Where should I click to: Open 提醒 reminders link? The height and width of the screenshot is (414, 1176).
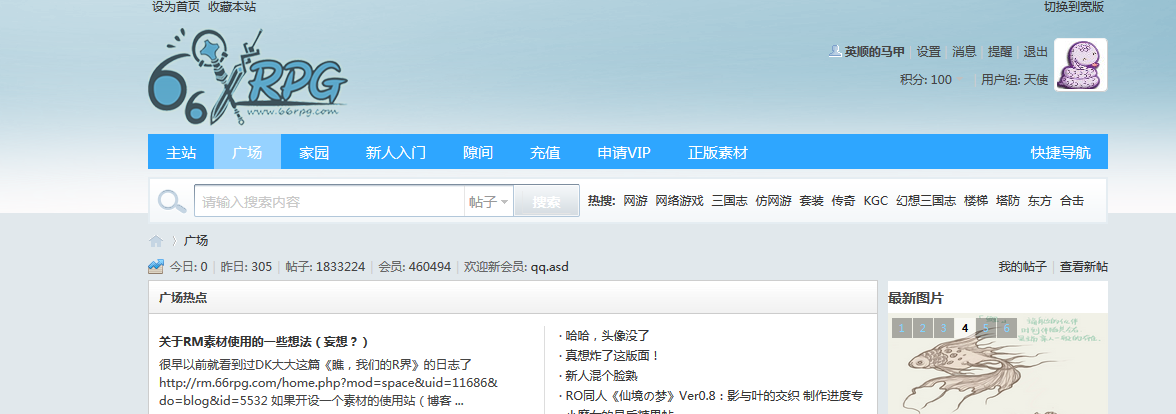[1000, 52]
